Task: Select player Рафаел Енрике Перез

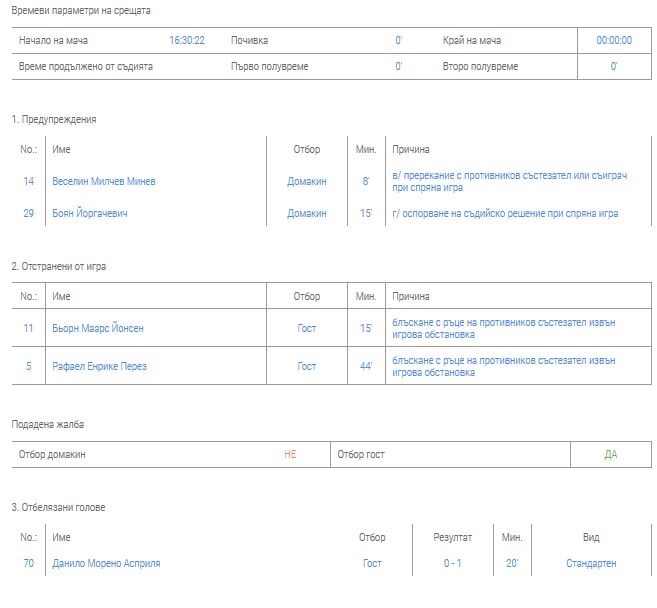Action: pyautogui.click(x=99, y=367)
